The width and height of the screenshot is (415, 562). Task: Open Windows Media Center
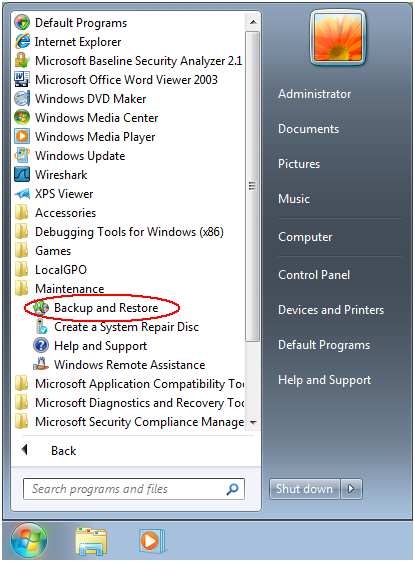[x=97, y=118]
